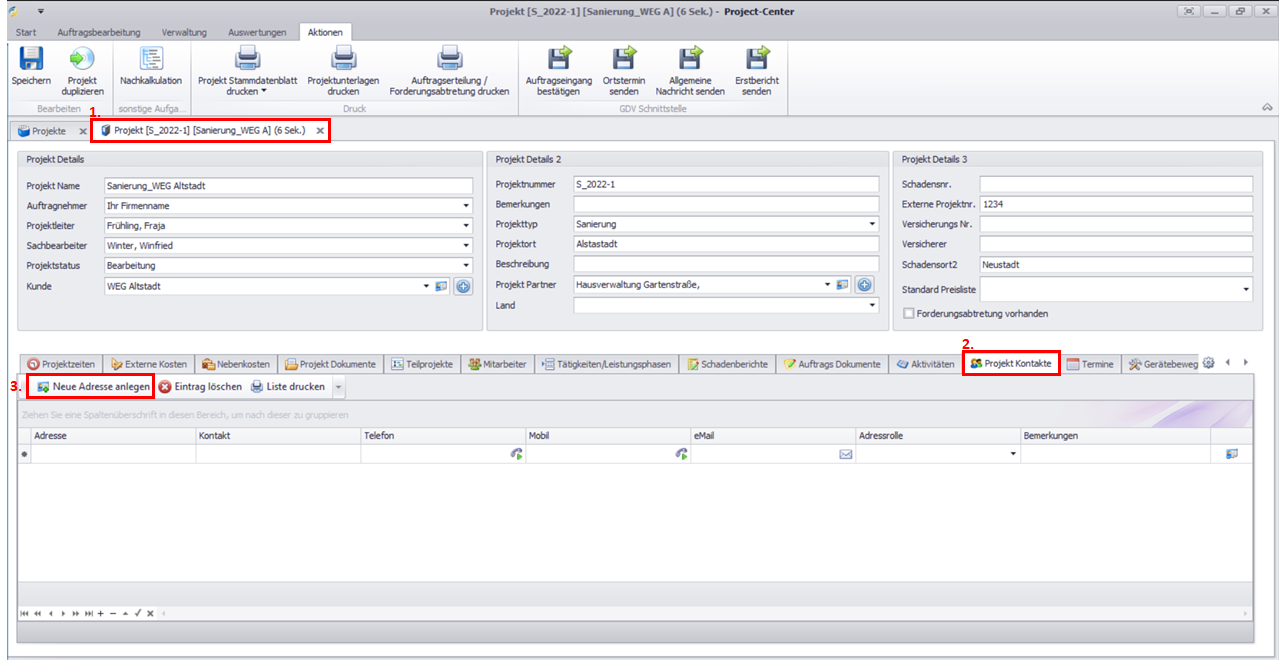Click the Projektunterlagen drucken printer icon
This screenshot has width=1279, height=660.
click(x=343, y=60)
